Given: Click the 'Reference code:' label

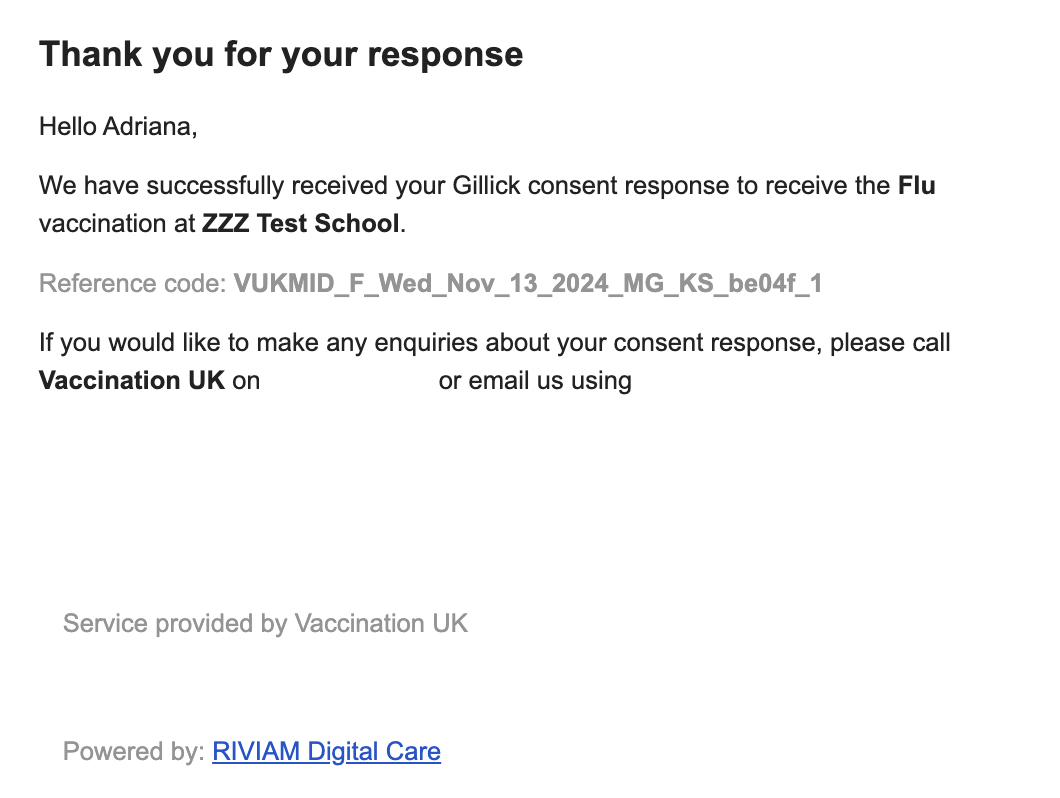Looking at the screenshot, I should click(133, 283).
